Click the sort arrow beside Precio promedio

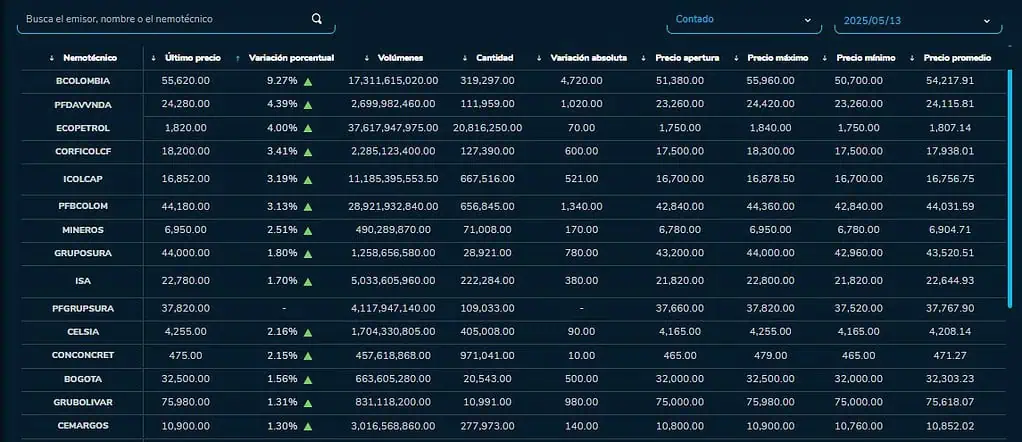point(912,58)
